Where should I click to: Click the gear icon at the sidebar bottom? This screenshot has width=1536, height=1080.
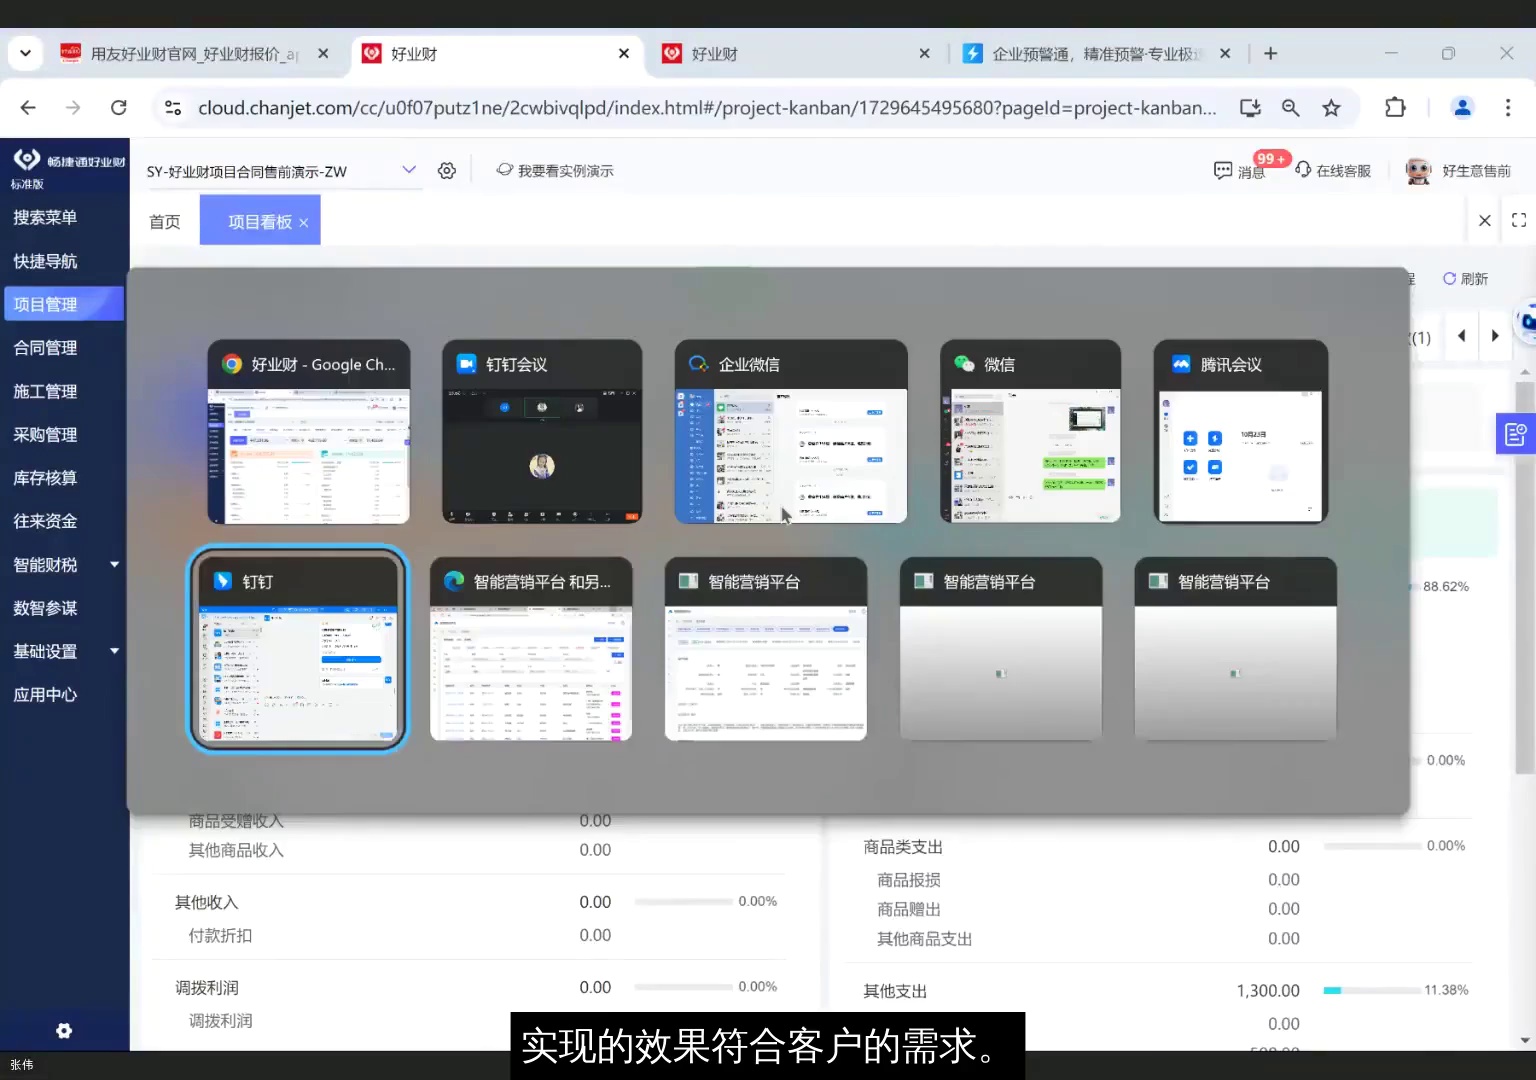coord(64,1030)
